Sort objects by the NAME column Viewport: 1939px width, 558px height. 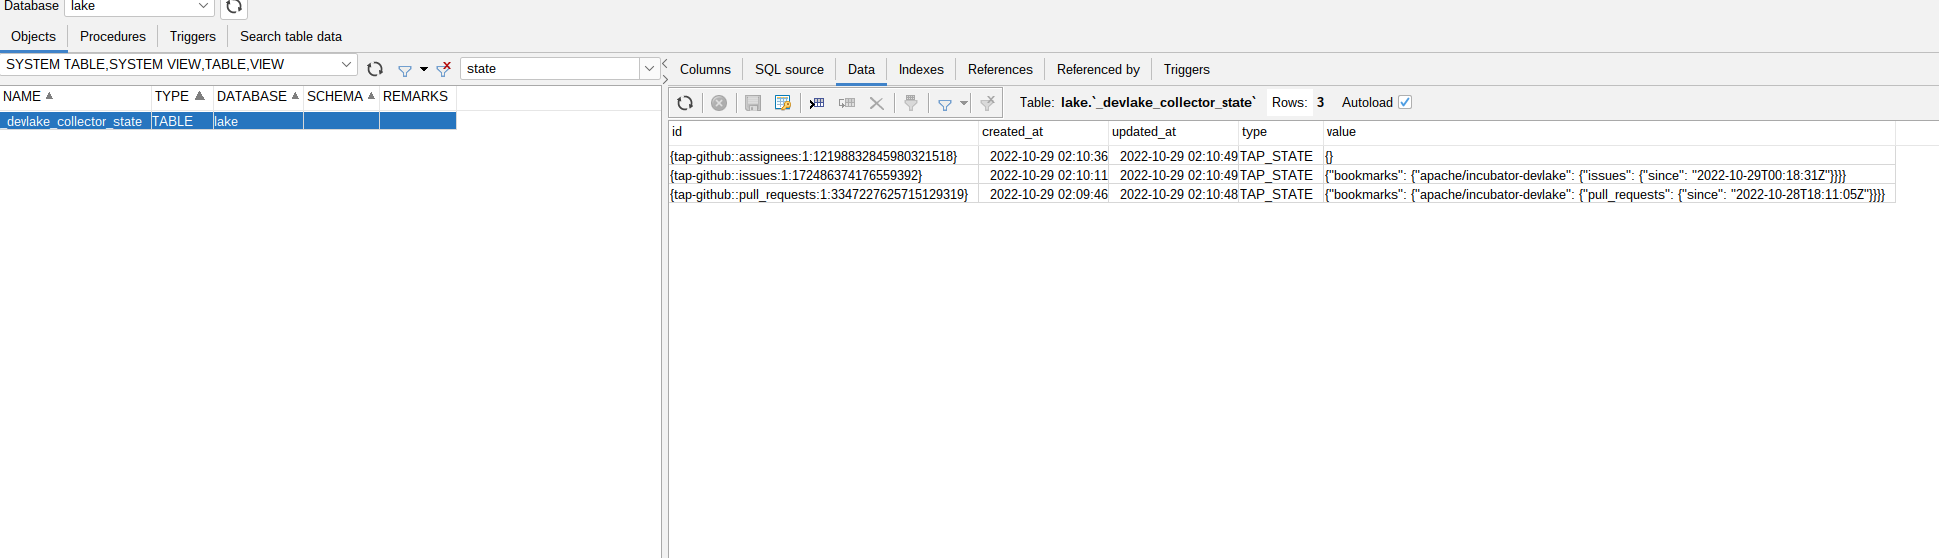(x=75, y=97)
